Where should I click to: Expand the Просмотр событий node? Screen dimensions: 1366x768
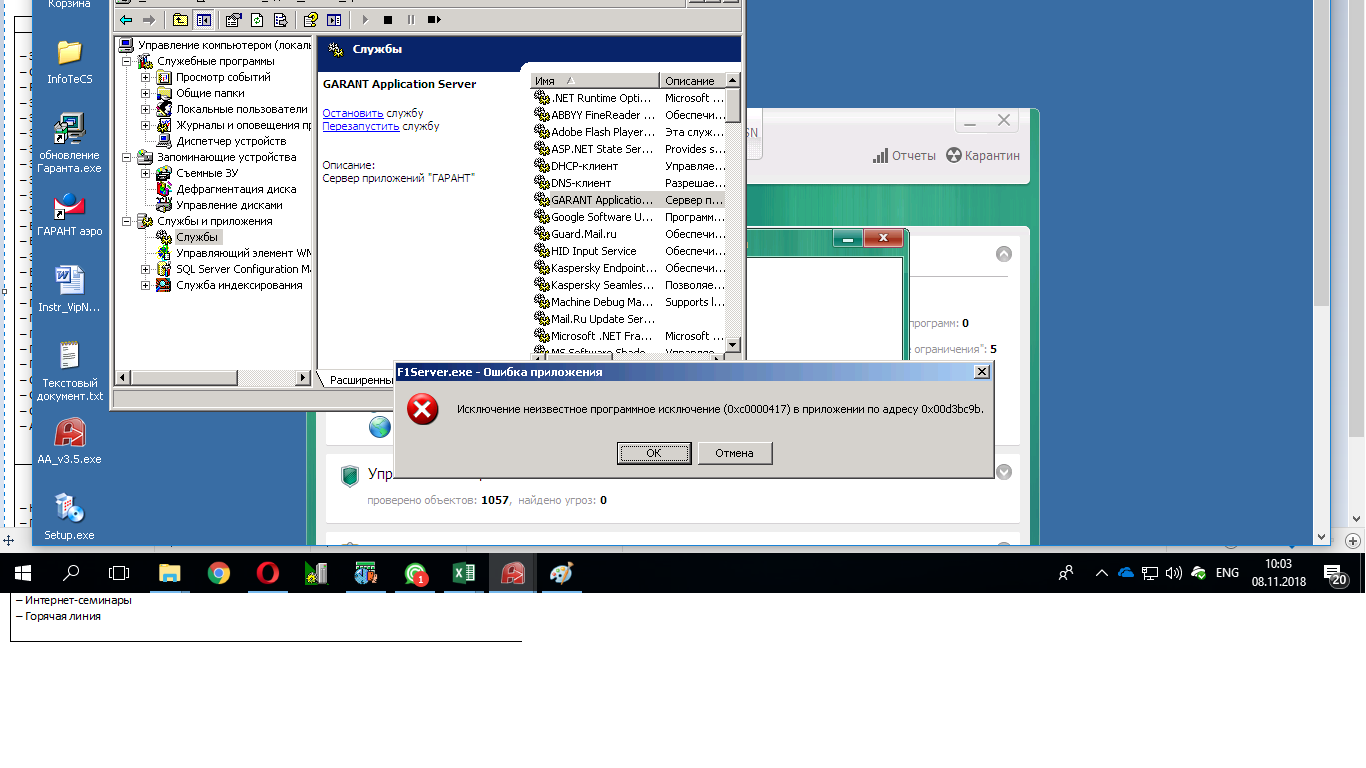pyautogui.click(x=146, y=77)
